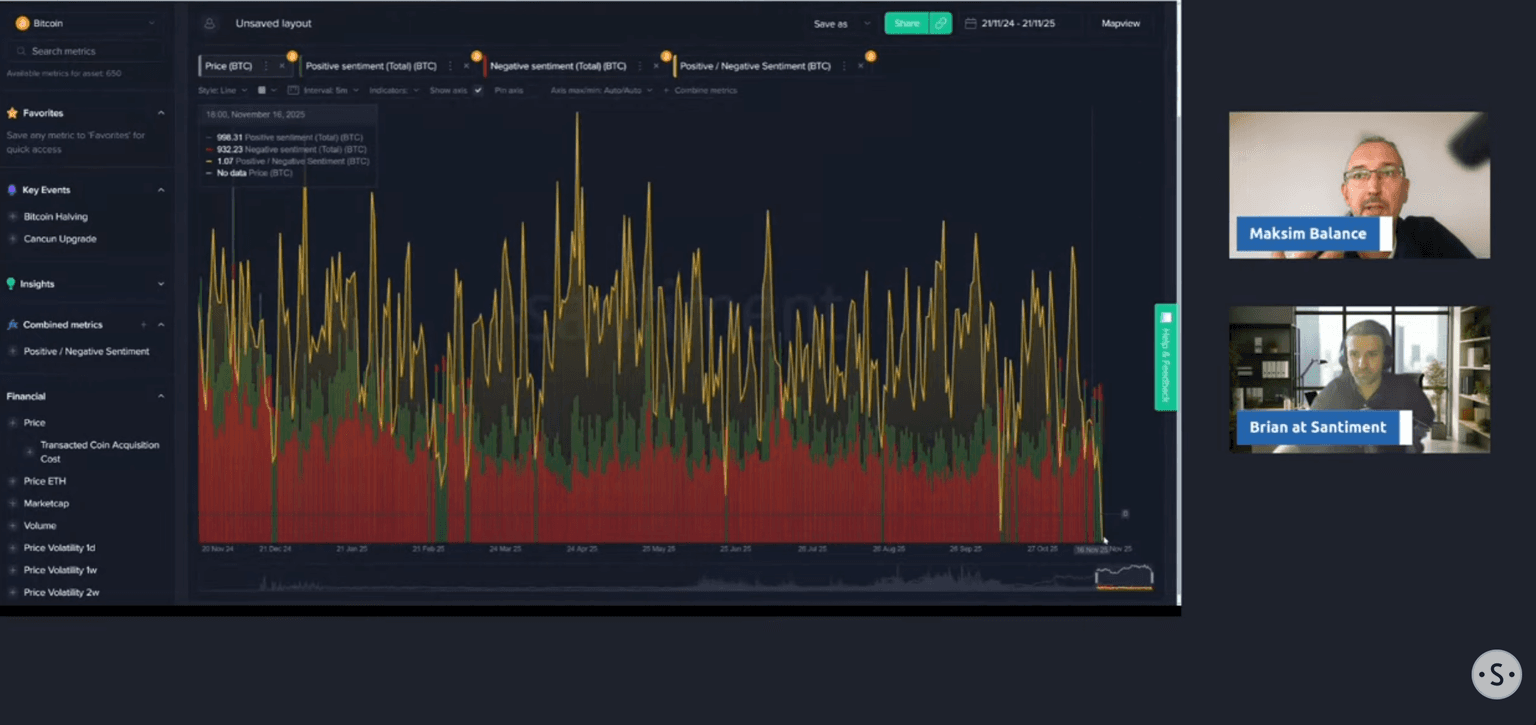Uncheck the Show axis checkbox

pyautogui.click(x=478, y=91)
